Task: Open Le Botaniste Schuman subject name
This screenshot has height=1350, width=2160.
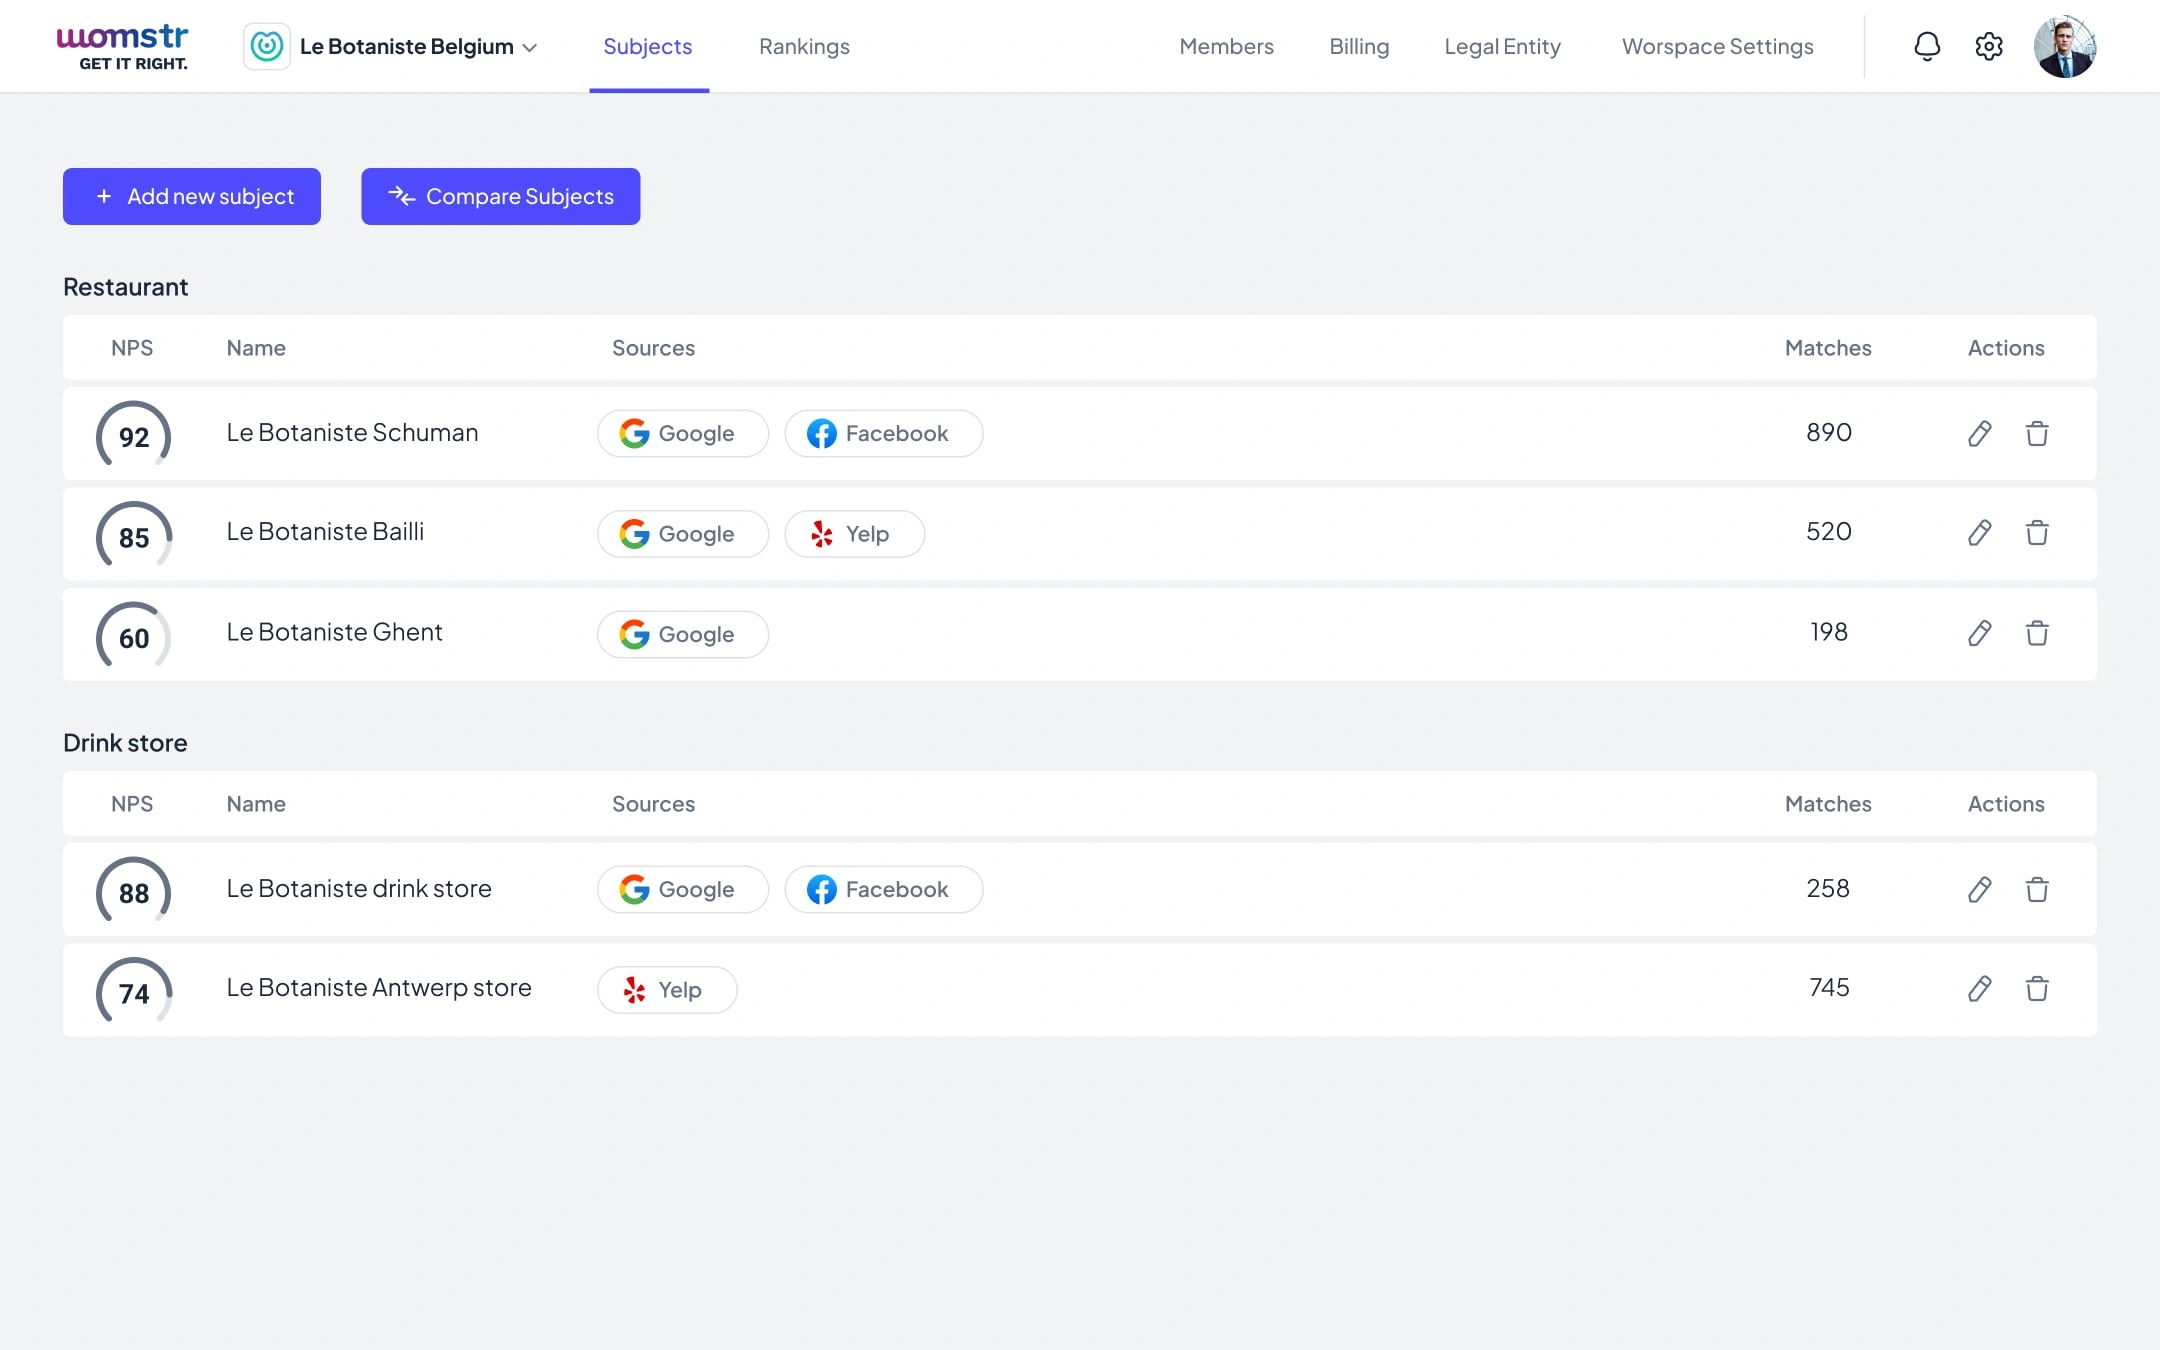Action: [352, 432]
